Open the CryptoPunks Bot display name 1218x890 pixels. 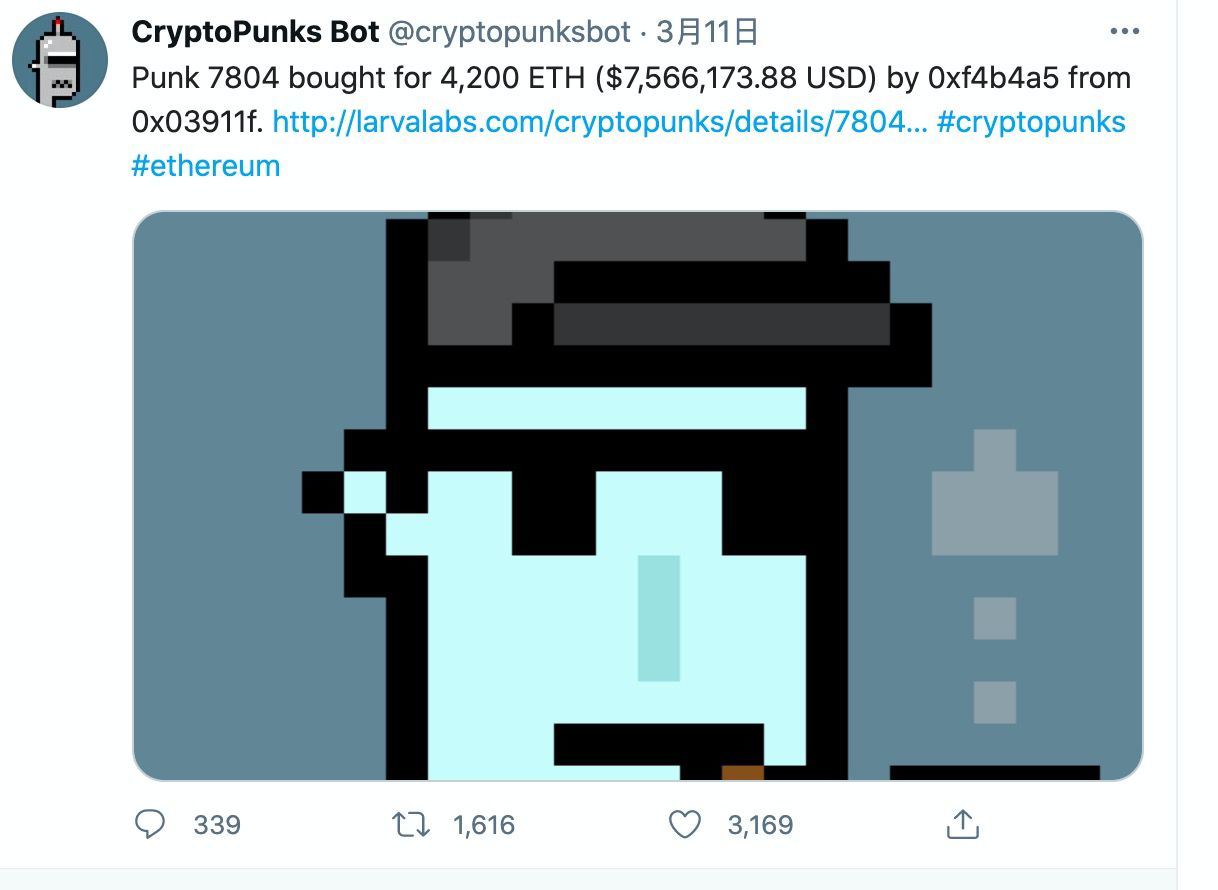click(255, 33)
